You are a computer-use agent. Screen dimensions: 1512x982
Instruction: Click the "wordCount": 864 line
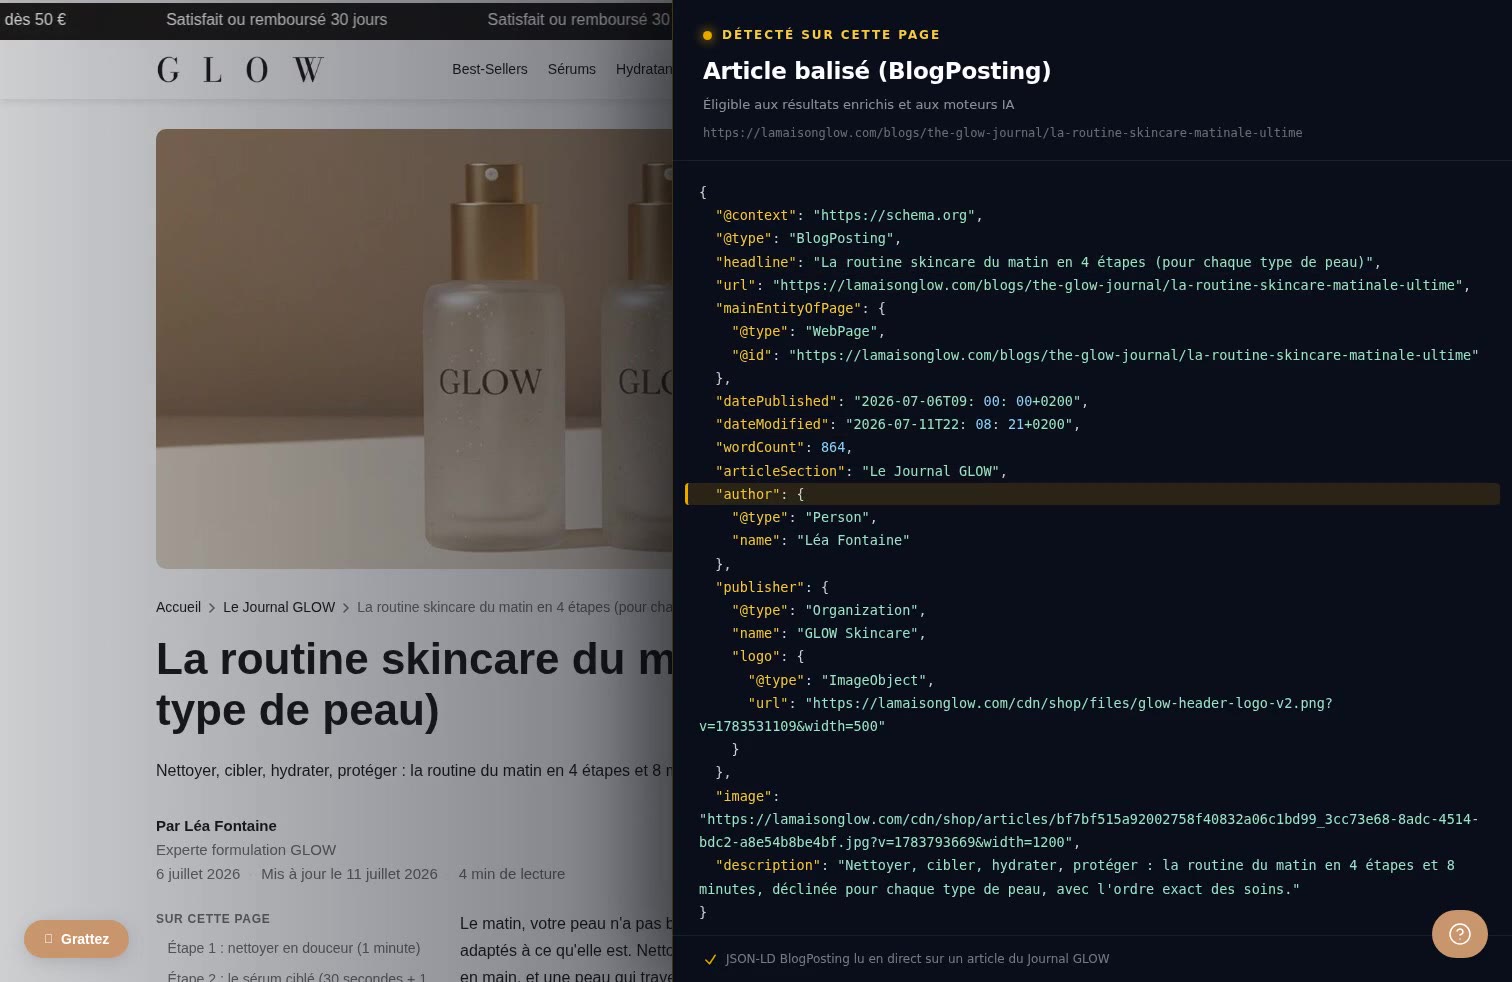click(784, 447)
